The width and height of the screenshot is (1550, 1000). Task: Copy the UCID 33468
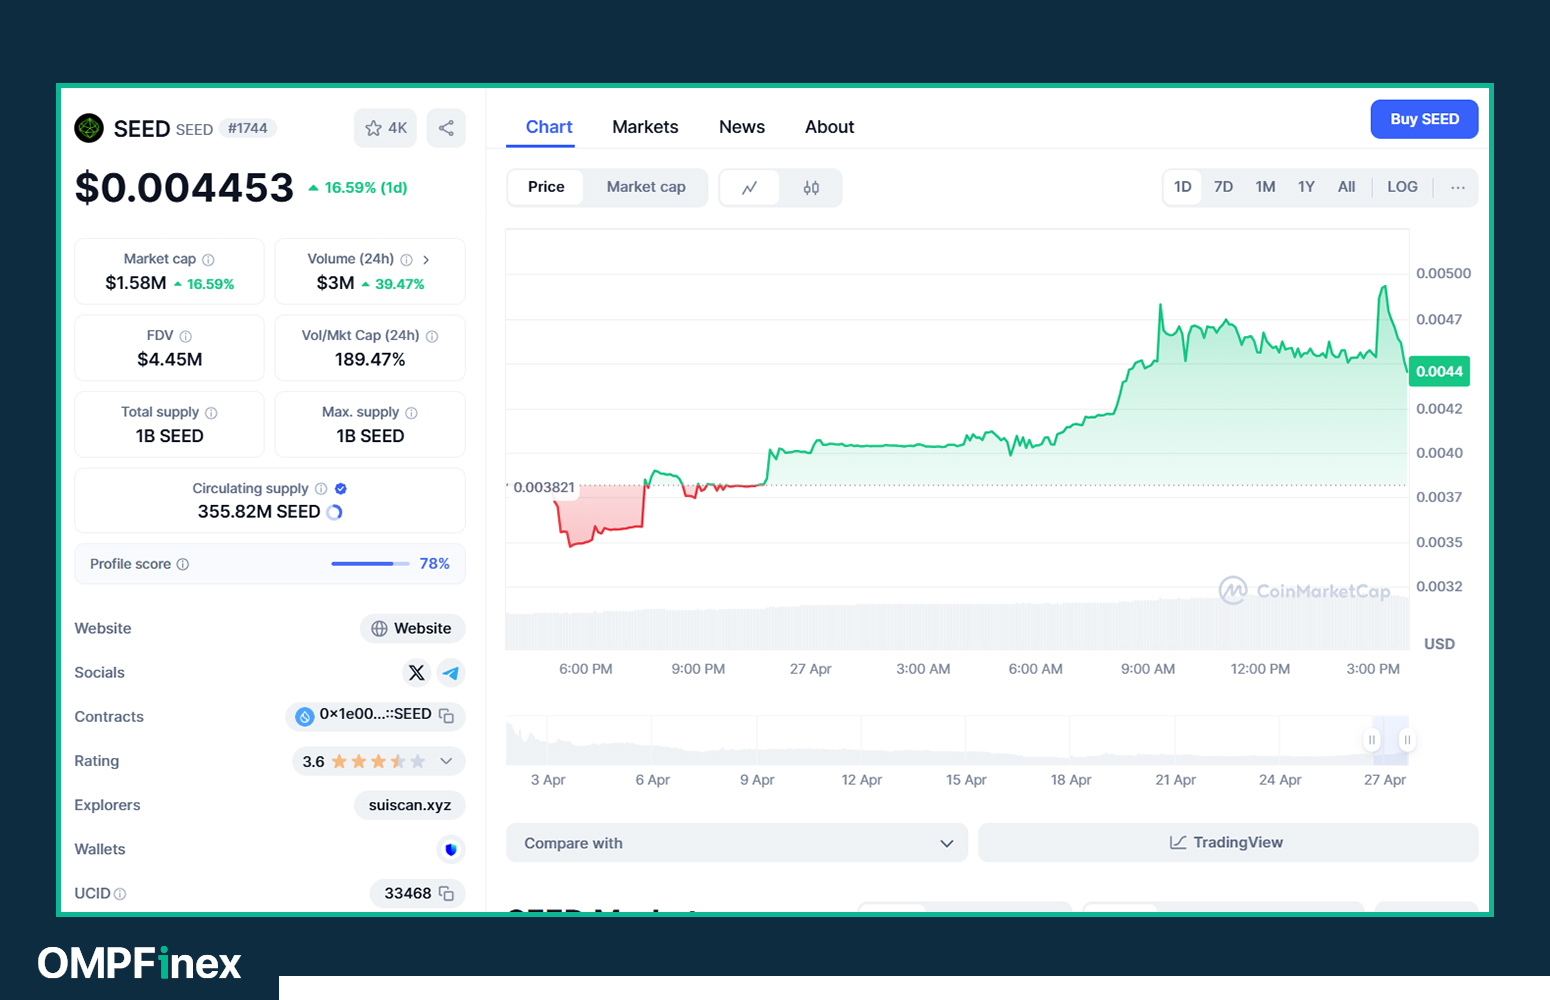[447, 893]
